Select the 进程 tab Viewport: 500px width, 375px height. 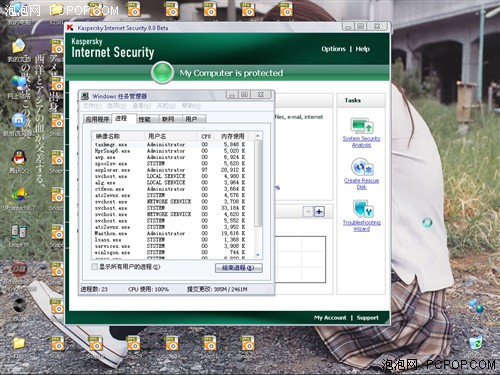pyautogui.click(x=124, y=118)
